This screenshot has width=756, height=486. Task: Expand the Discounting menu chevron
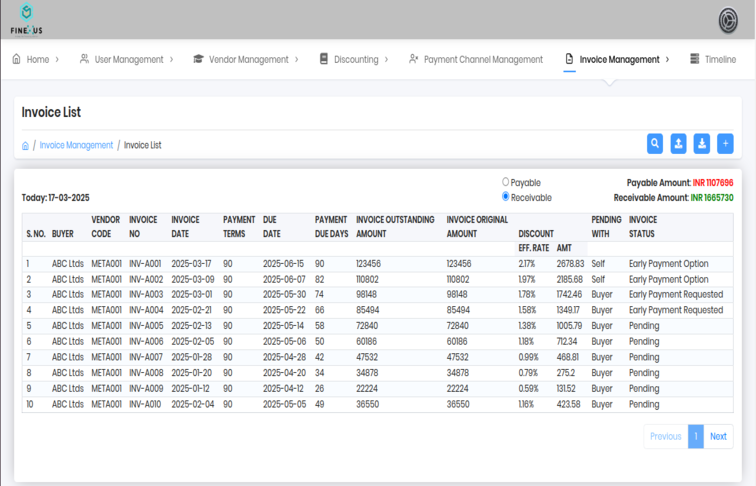(x=387, y=60)
